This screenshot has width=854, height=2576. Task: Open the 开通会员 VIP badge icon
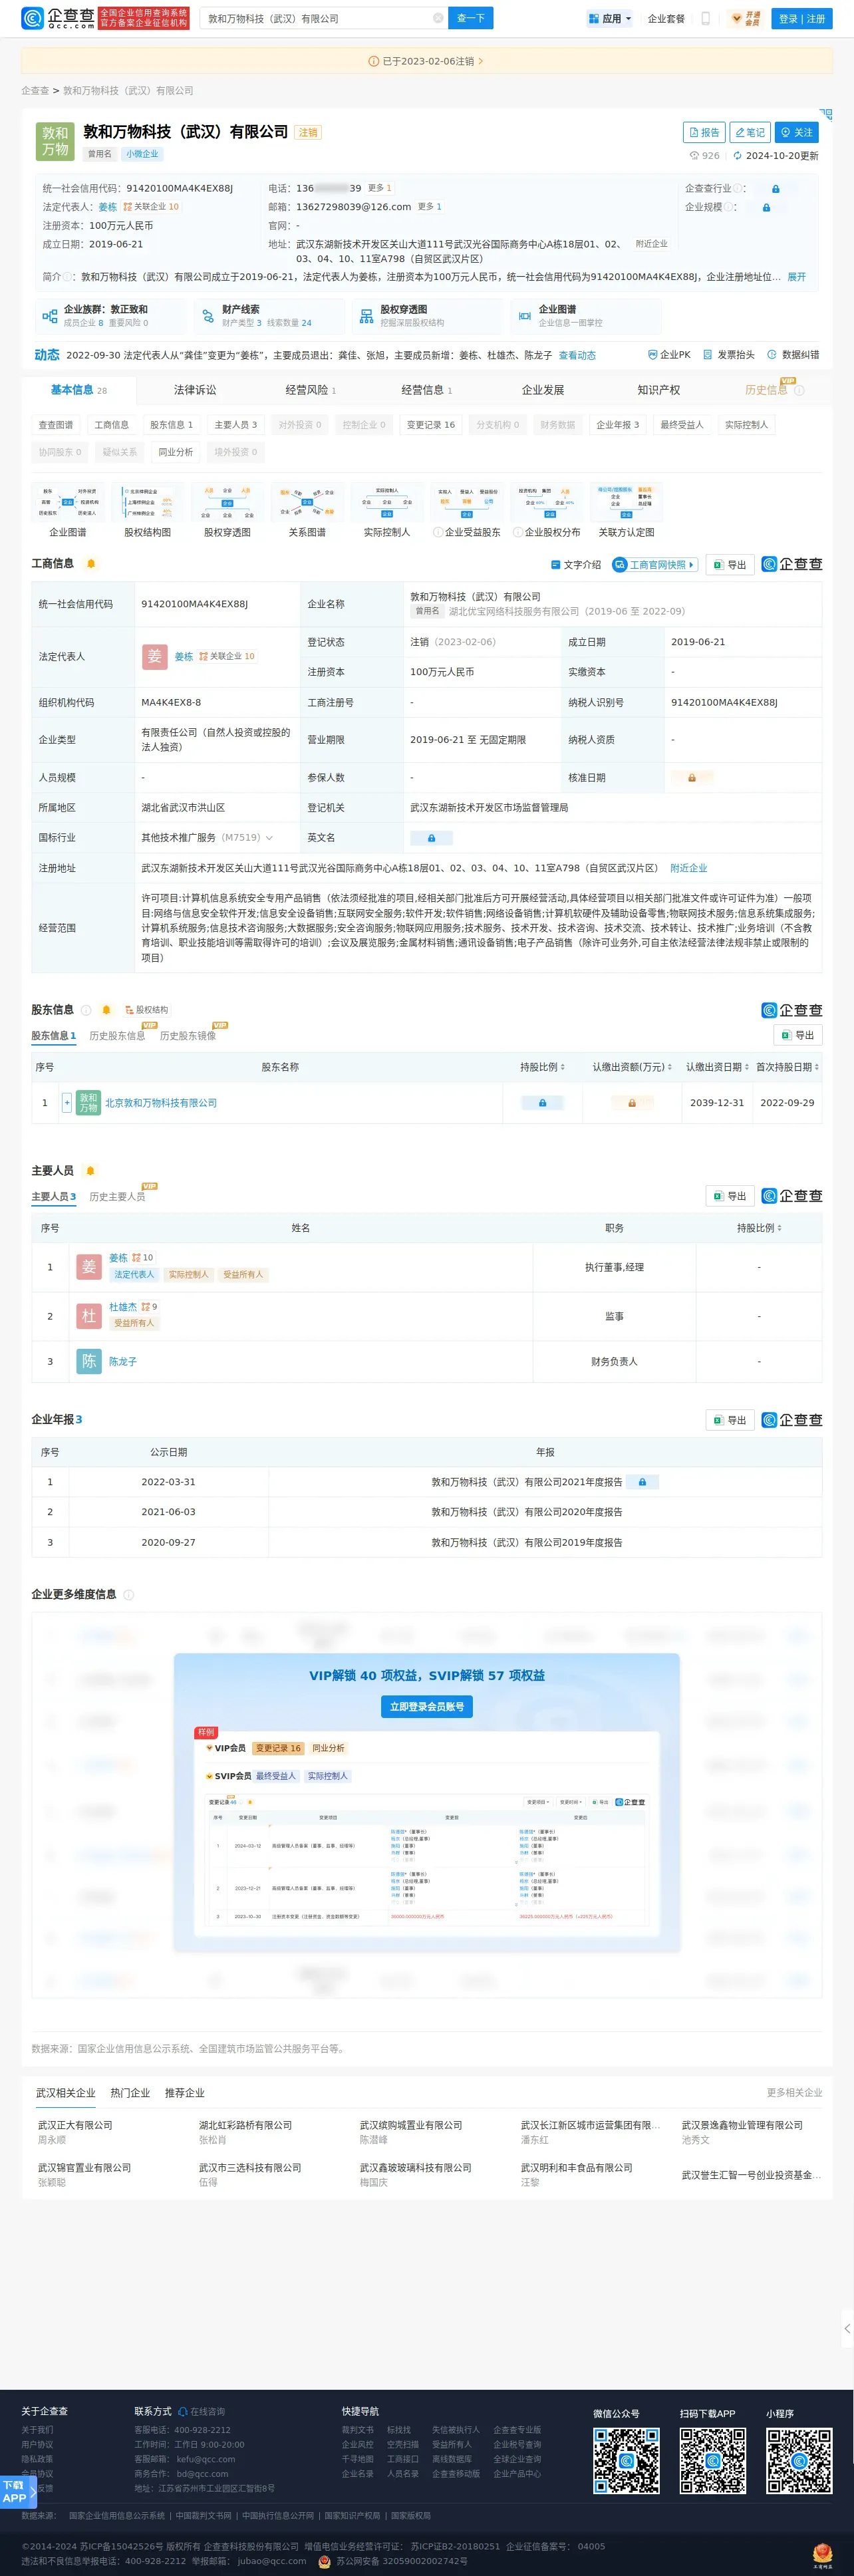click(745, 18)
